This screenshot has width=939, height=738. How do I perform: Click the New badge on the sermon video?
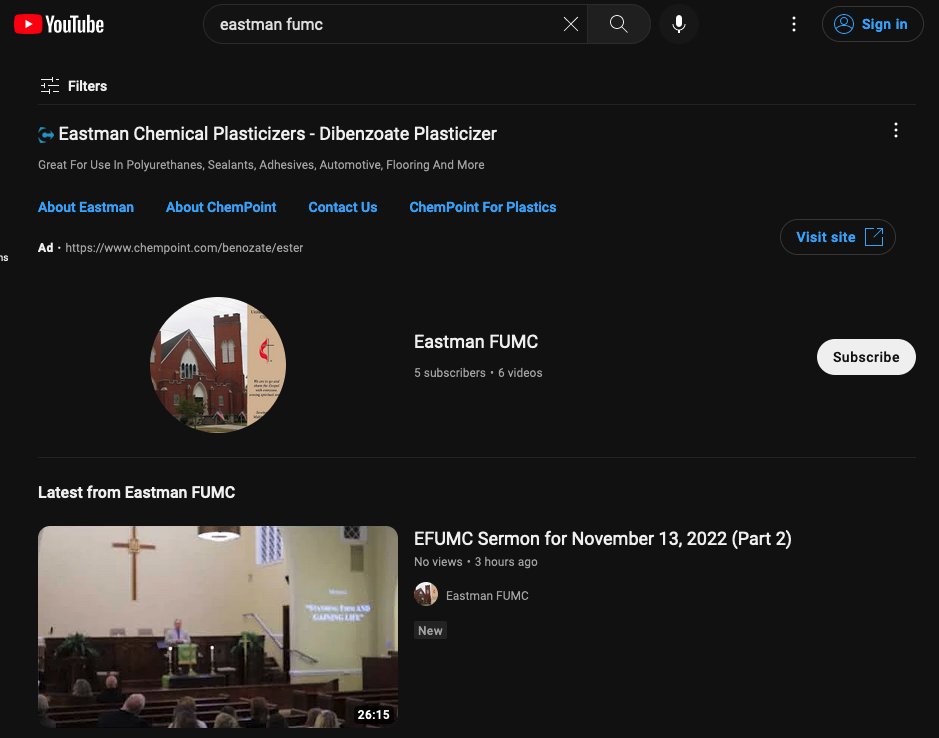click(x=430, y=630)
